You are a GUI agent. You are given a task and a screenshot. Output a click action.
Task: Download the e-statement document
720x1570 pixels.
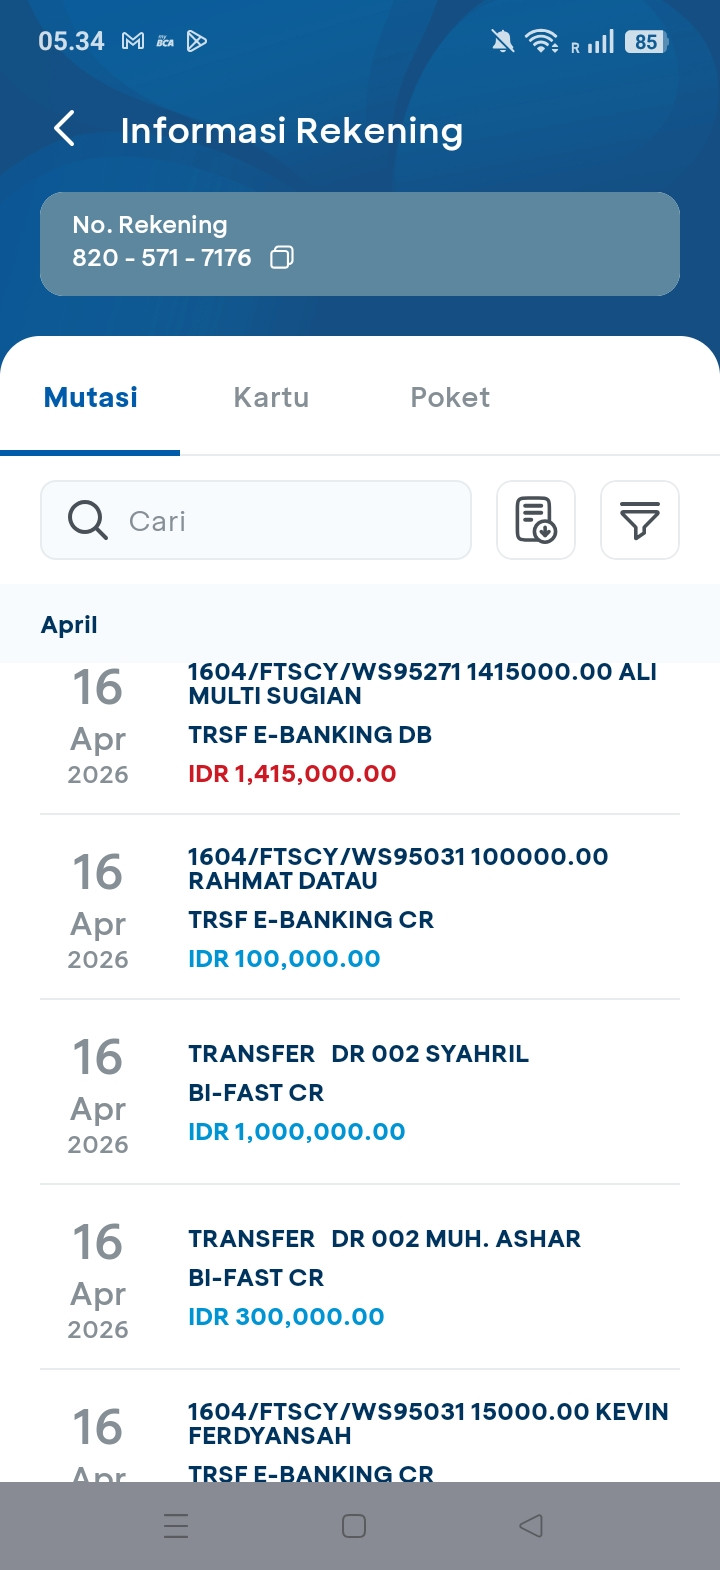click(536, 520)
